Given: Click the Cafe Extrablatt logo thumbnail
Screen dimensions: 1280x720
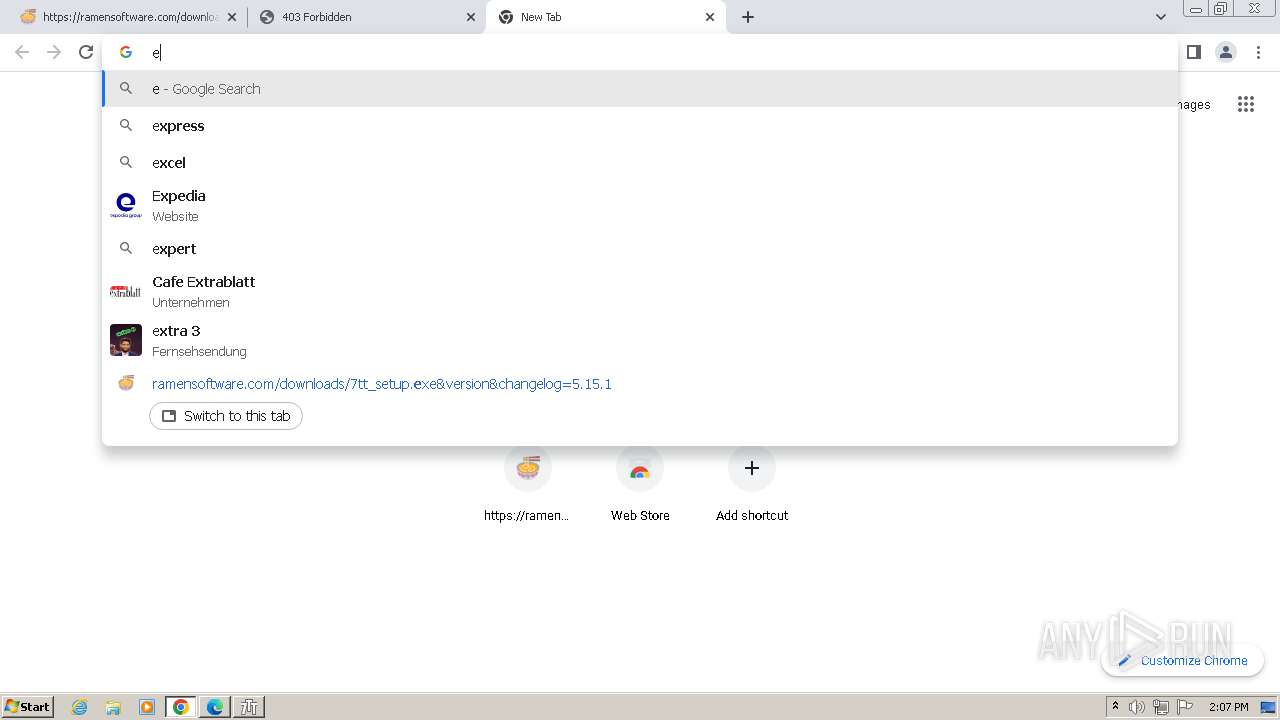Looking at the screenshot, I should [126, 292].
